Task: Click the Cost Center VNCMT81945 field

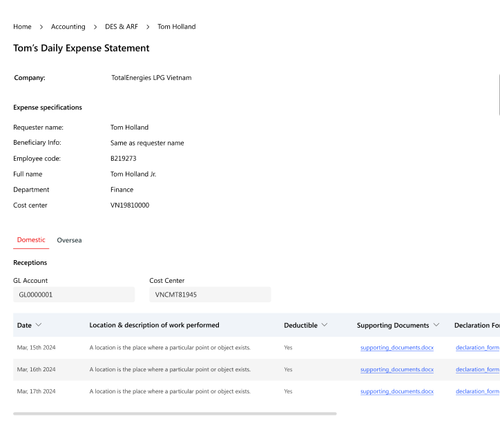Action: point(210,295)
